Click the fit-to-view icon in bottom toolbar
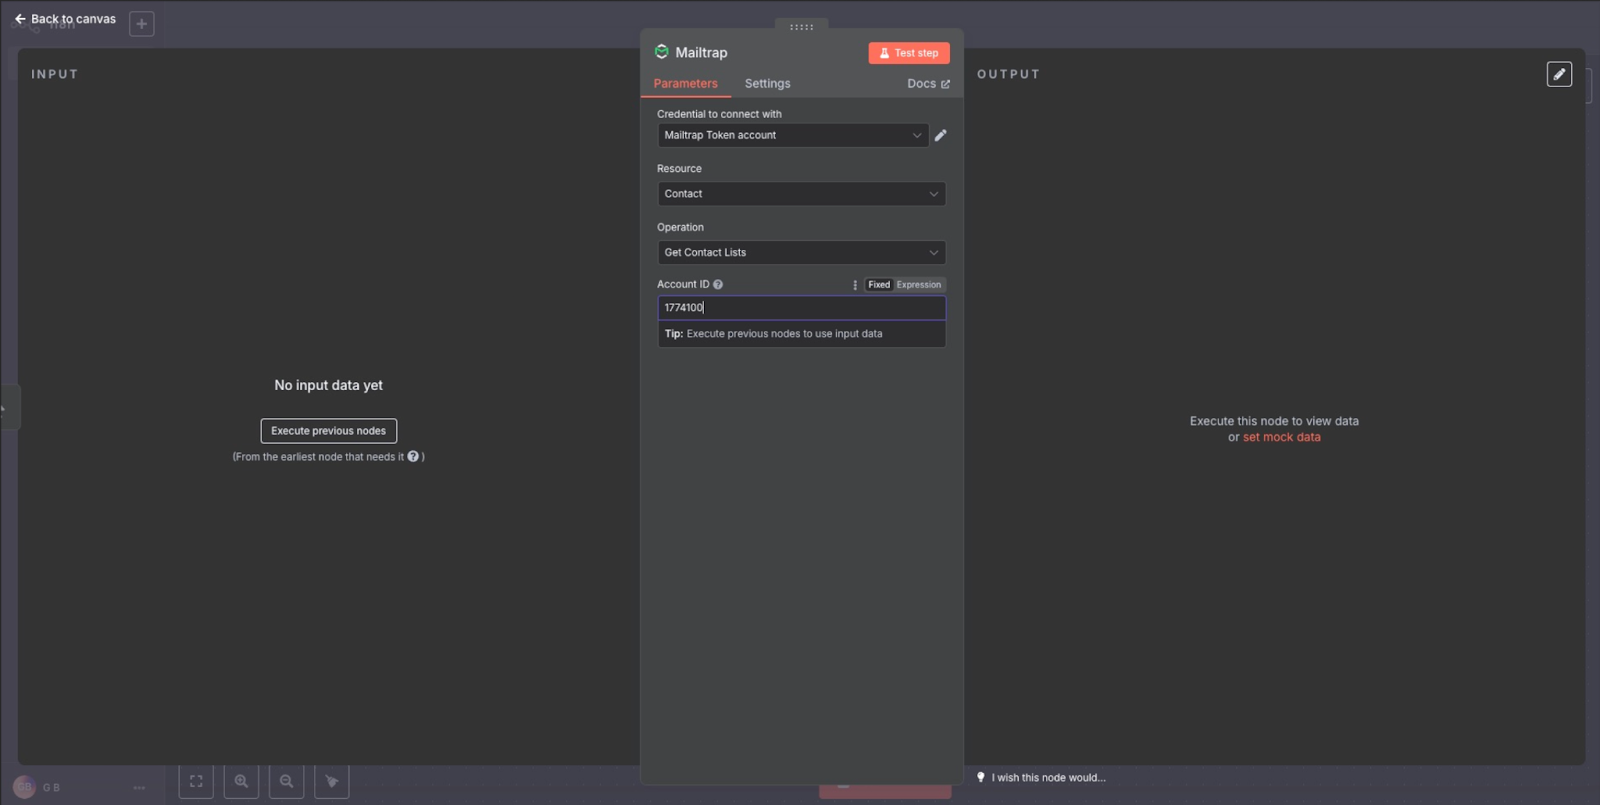Viewport: 1600px width, 805px height. point(196,781)
